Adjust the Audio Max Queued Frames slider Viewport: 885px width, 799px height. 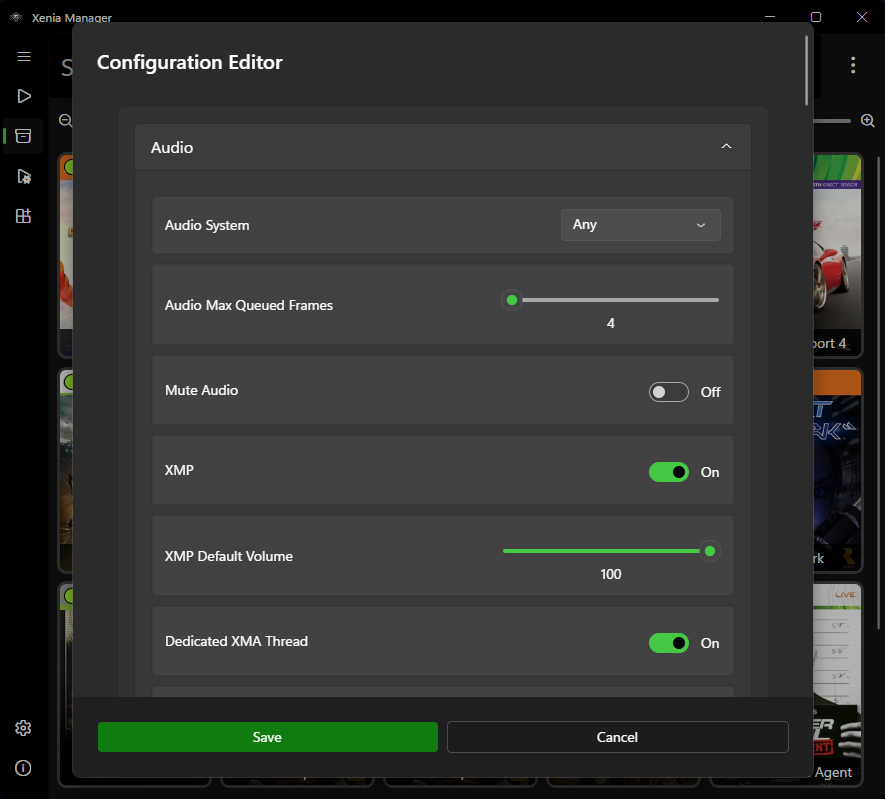(511, 299)
